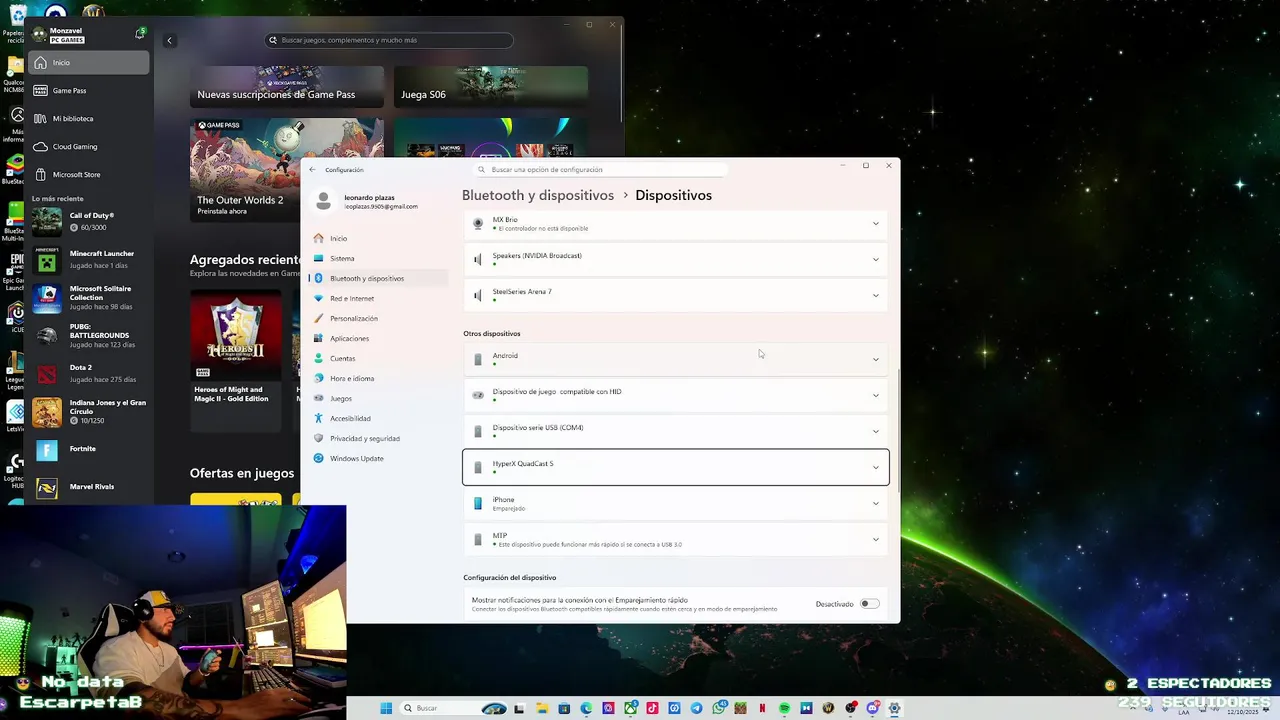The width and height of the screenshot is (1280, 720).
Task: Open Hora e idioma settings
Action: (x=378, y=378)
